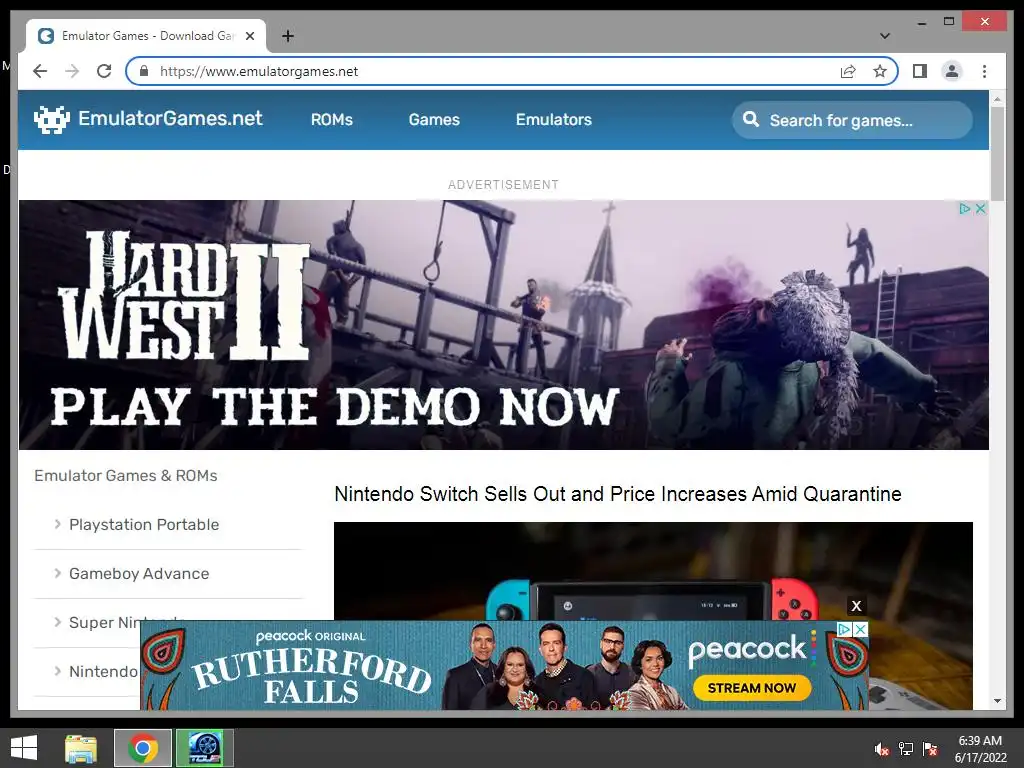Close the Hard West II advertisement
Image resolution: width=1024 pixels, height=768 pixels.
coord(980,208)
